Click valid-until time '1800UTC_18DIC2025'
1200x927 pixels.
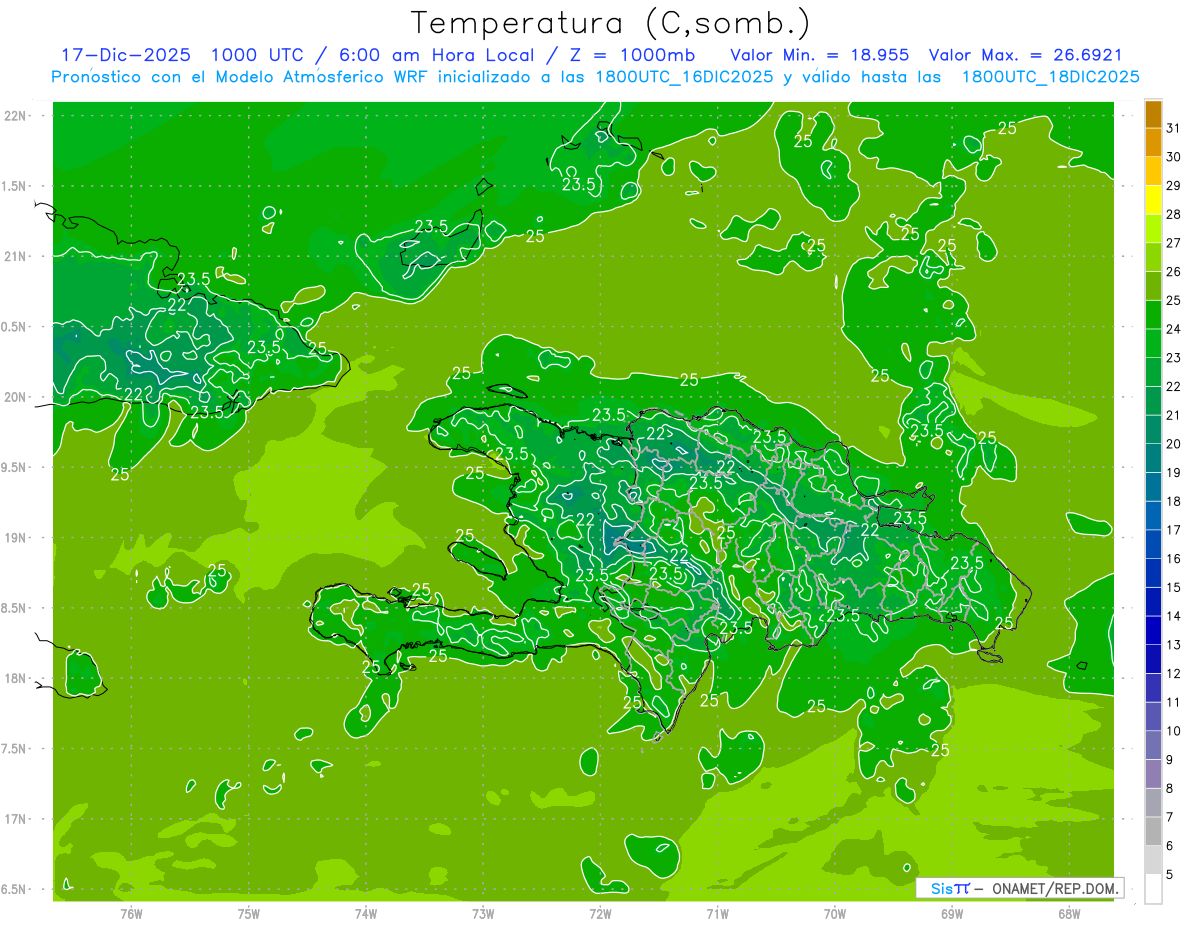click(x=1051, y=77)
